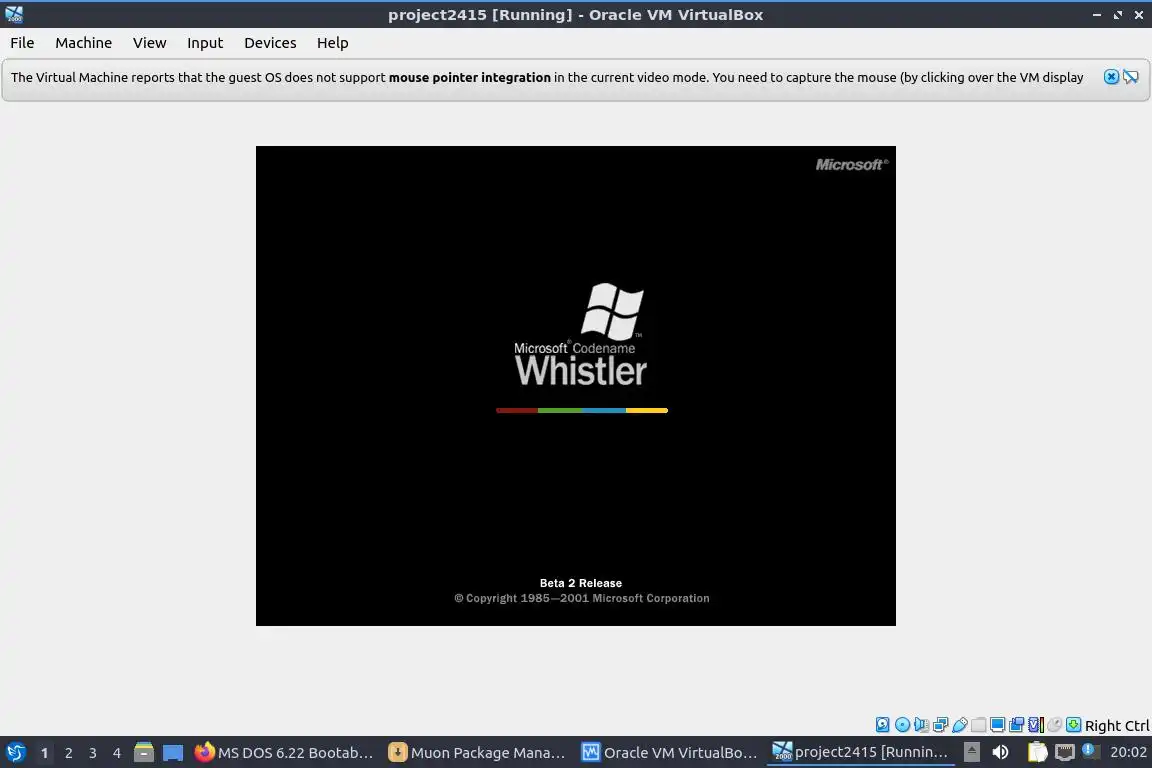The image size is (1152, 768).
Task: Click the shared folders status icon
Action: tap(979, 725)
